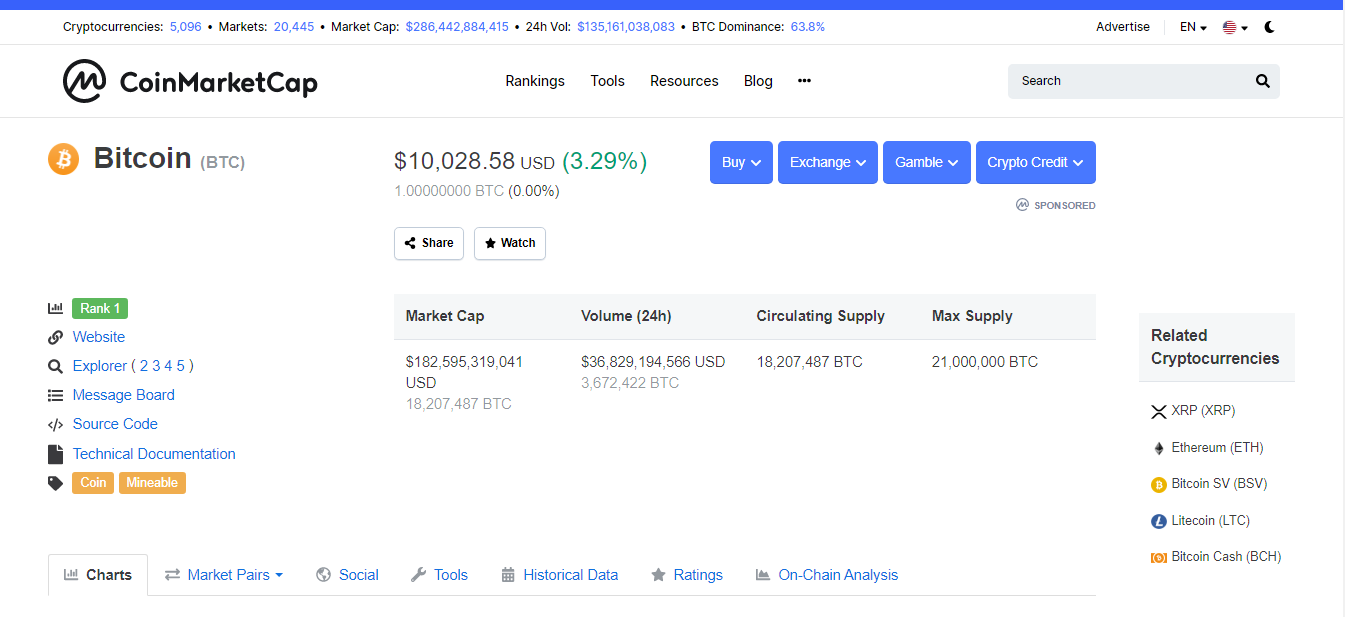Click the Source Code brackets icon
The image size is (1345, 617).
[x=55, y=425]
